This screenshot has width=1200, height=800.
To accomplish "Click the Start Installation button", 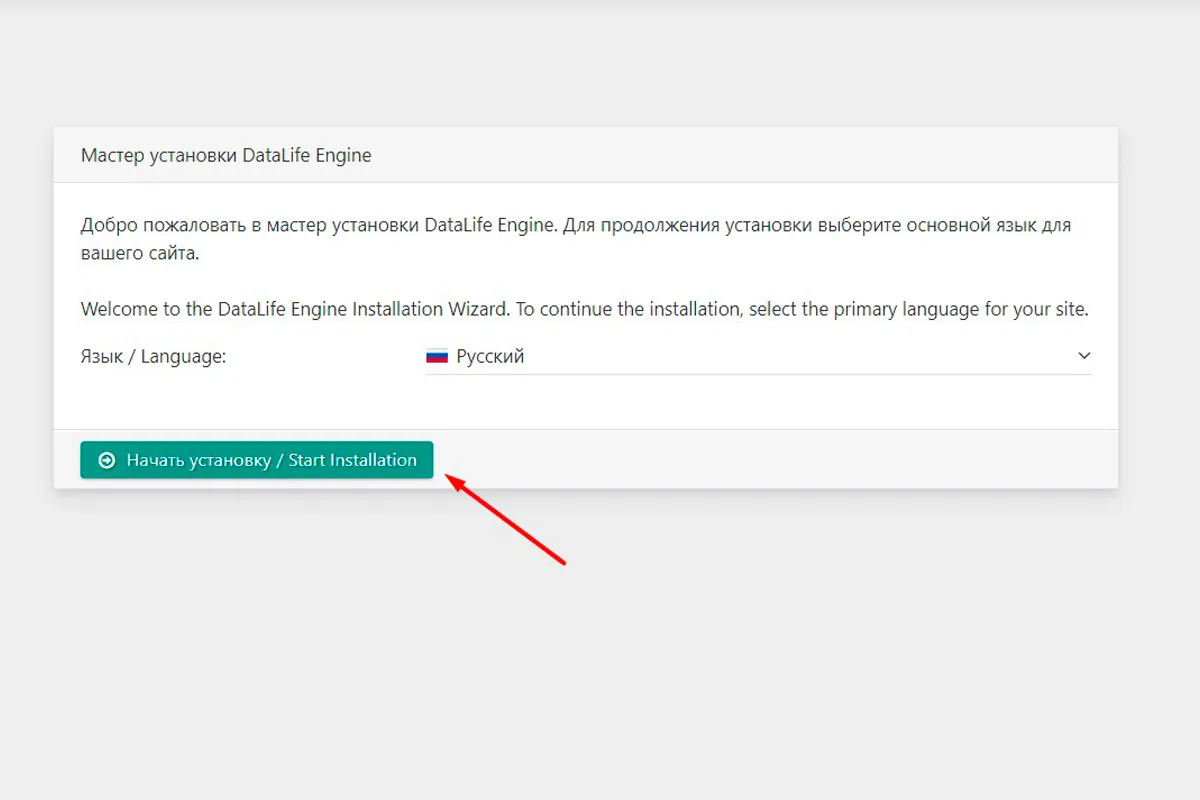I will (257, 460).
